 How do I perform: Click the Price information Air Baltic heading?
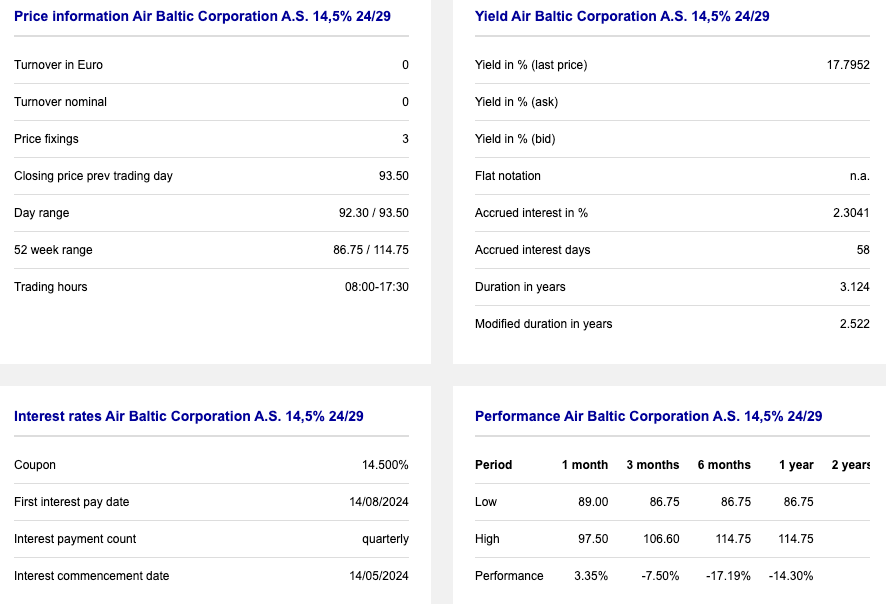tap(202, 16)
